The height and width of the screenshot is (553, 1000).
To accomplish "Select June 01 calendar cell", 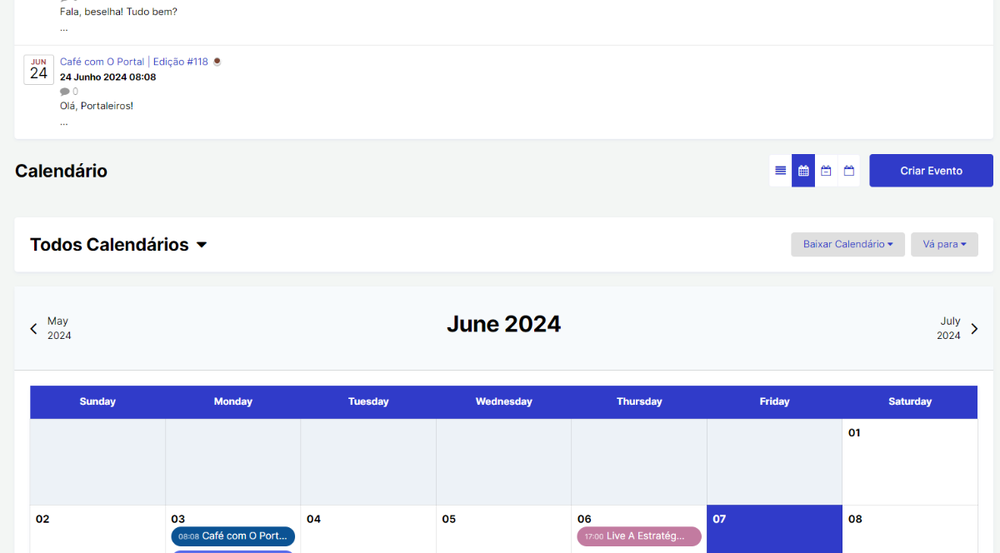I will [909, 461].
